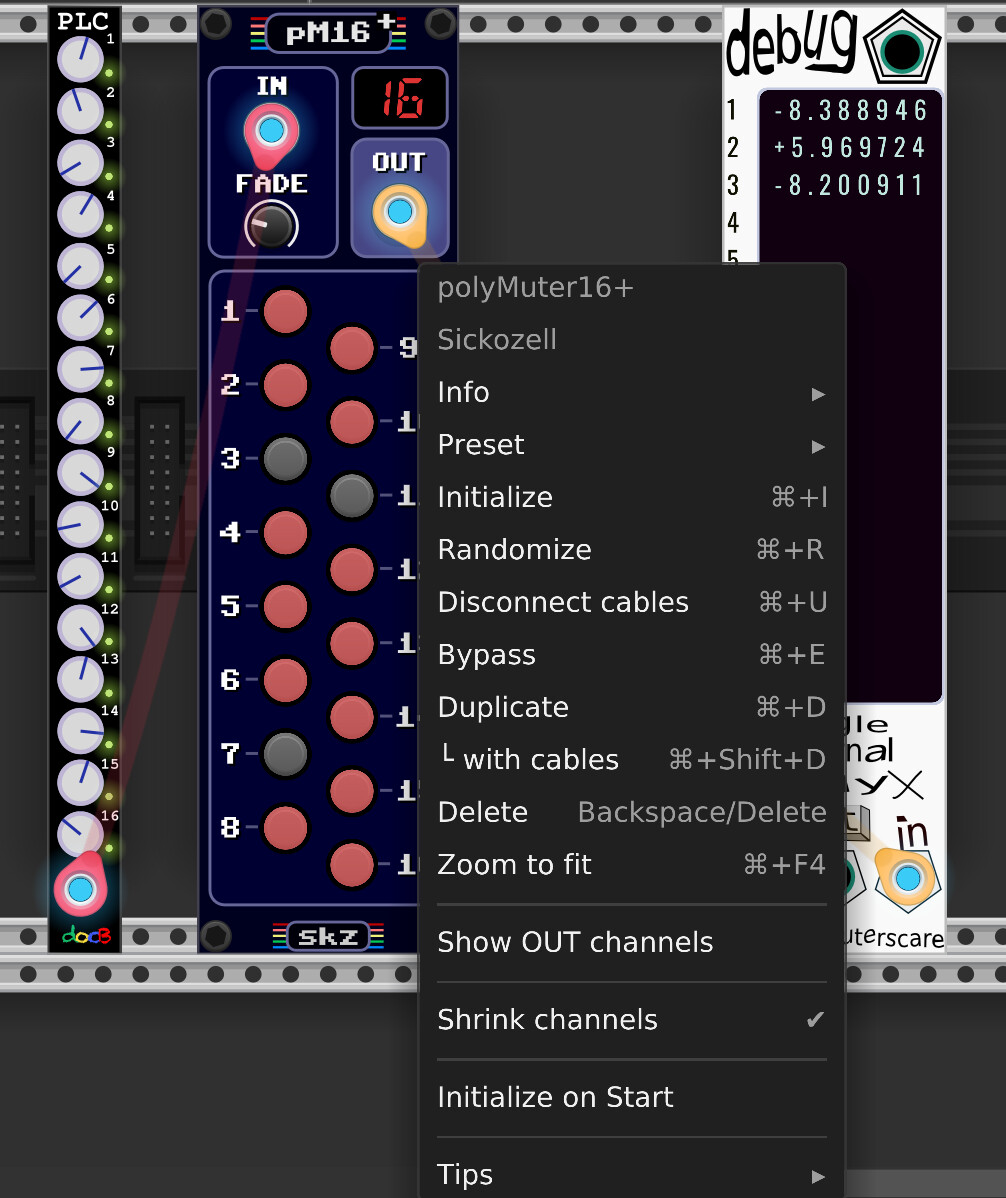Click the 16 channel count display
Viewport: 1006px width, 1198px height.
(400, 100)
